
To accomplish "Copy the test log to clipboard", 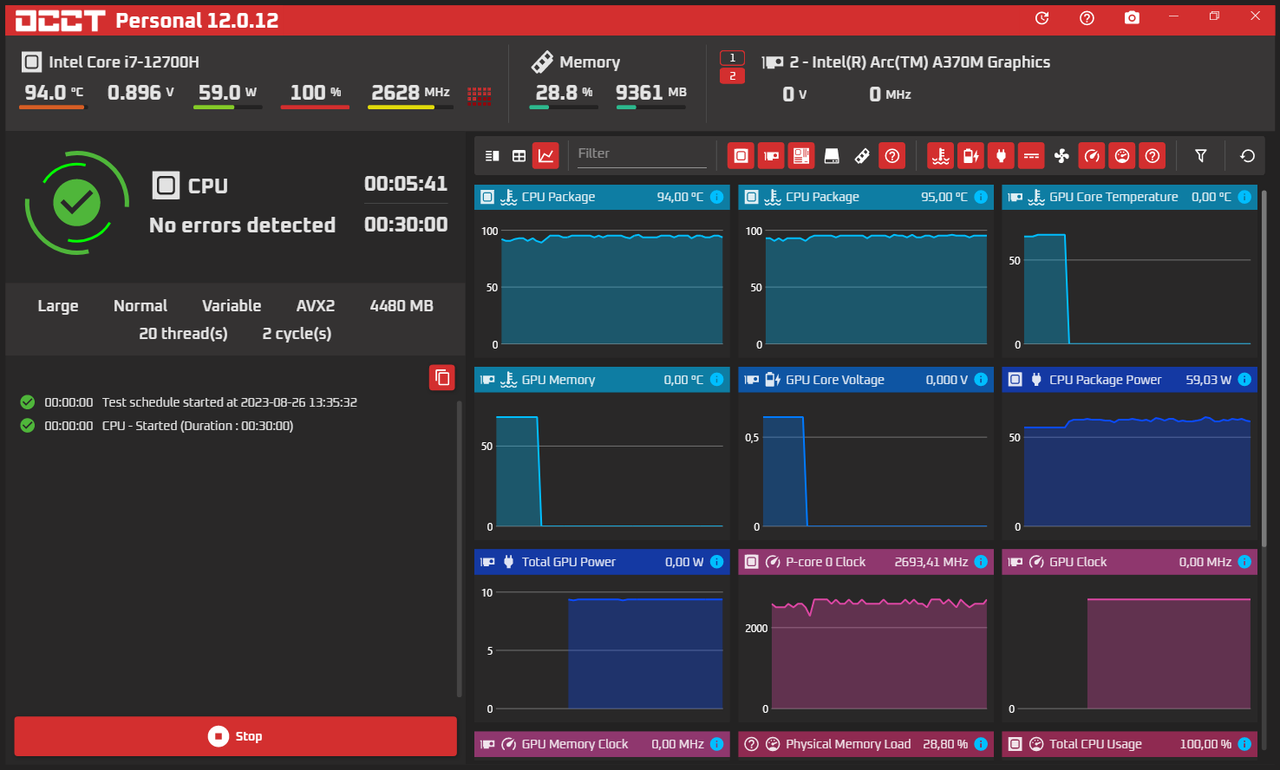I will point(442,377).
